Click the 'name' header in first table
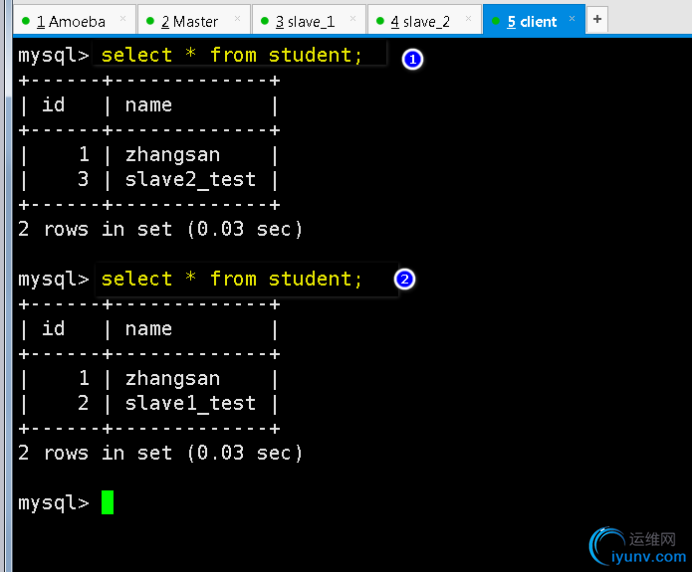Screen dimensions: 692x573 click(148, 105)
